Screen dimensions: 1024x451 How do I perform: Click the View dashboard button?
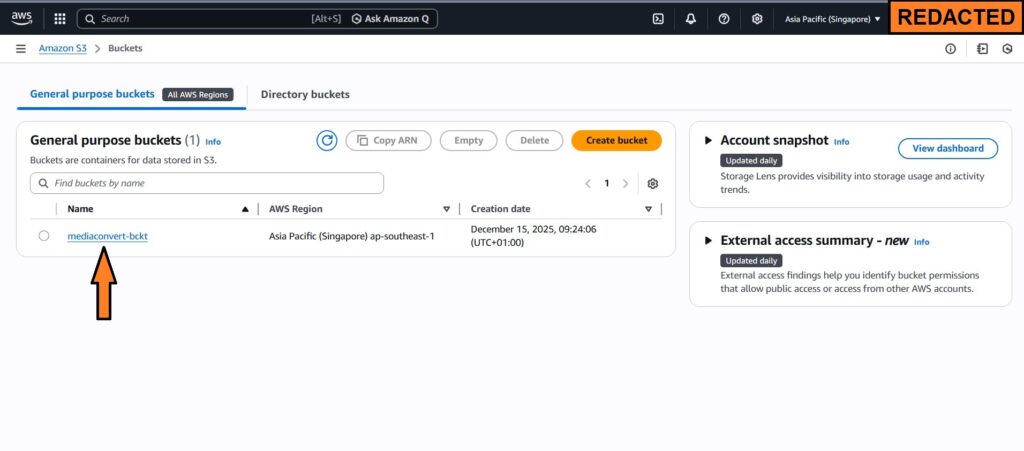(947, 148)
